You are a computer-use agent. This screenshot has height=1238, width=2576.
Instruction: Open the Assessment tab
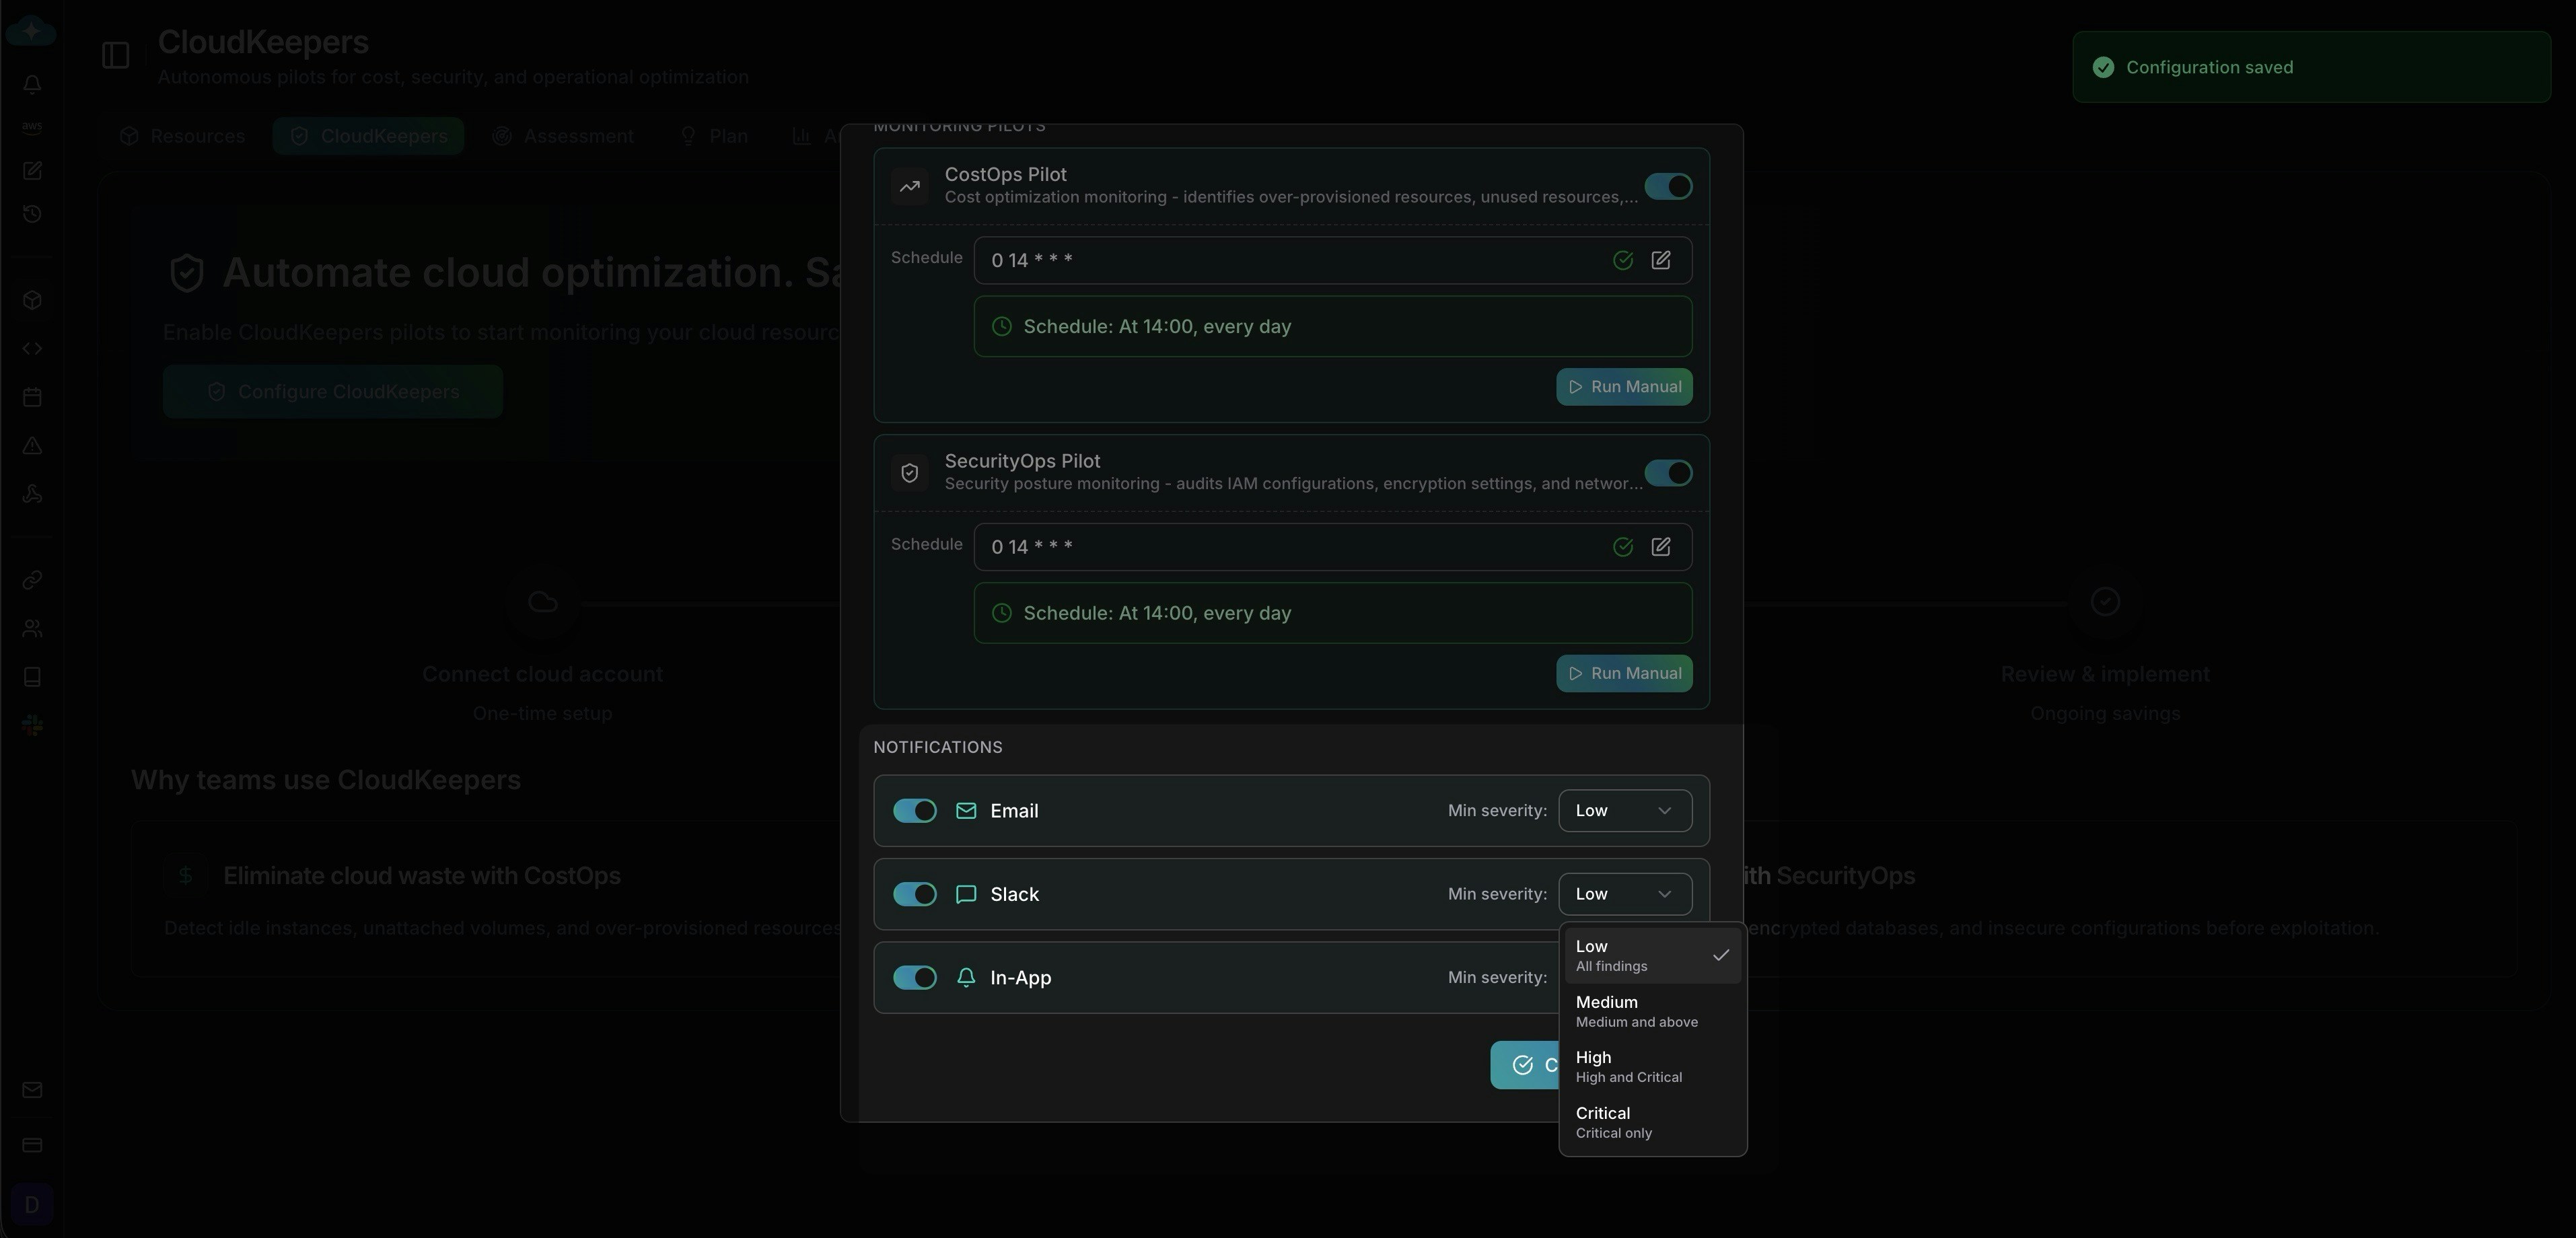click(563, 135)
